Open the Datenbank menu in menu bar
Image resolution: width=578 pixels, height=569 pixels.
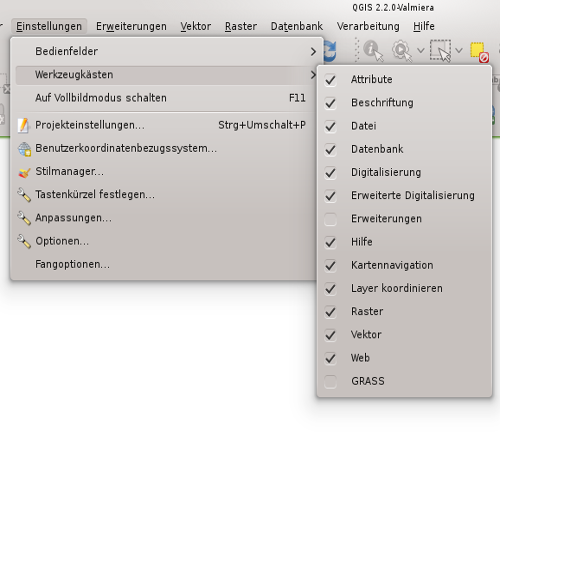[x=297, y=27]
